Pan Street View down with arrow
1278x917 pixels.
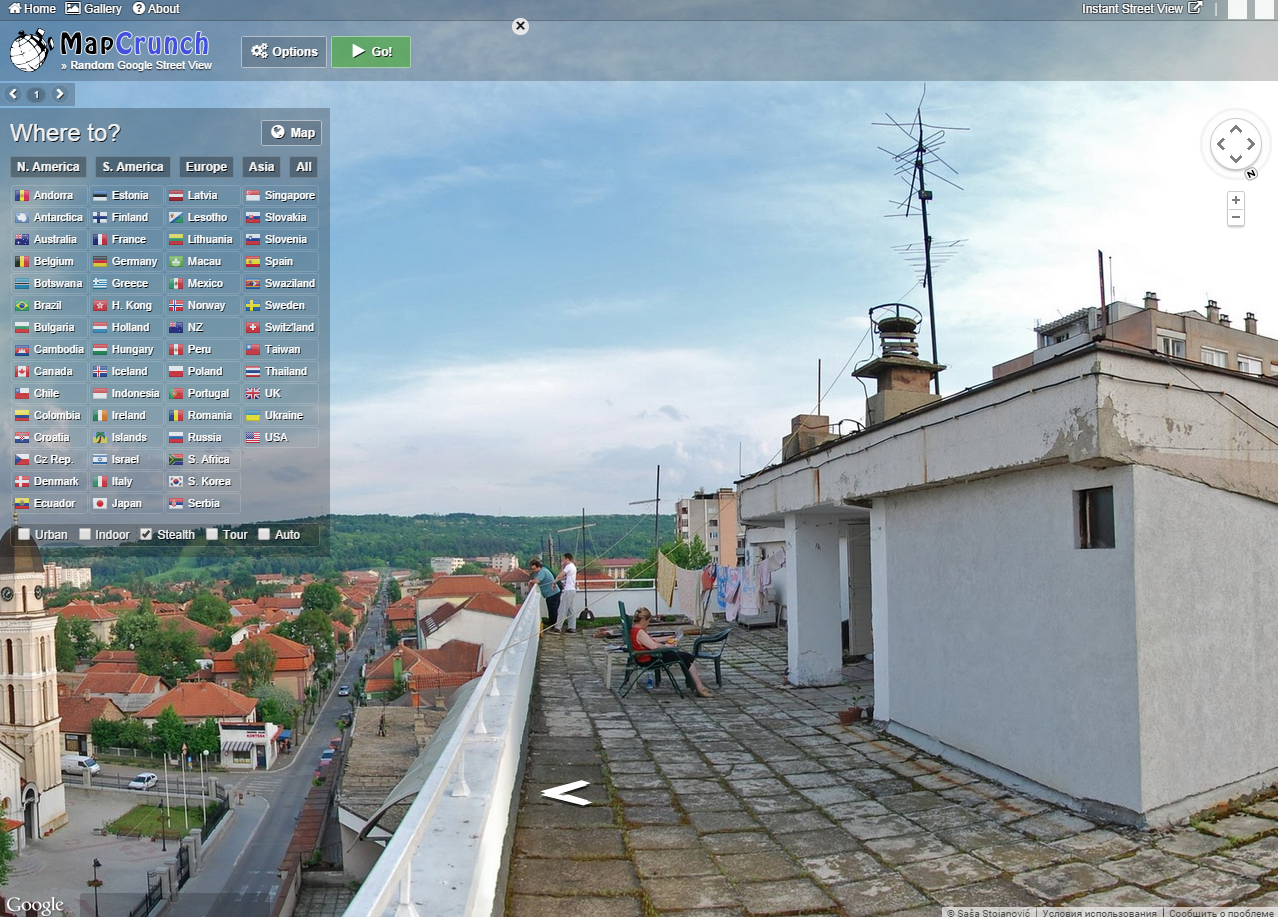point(1236,160)
